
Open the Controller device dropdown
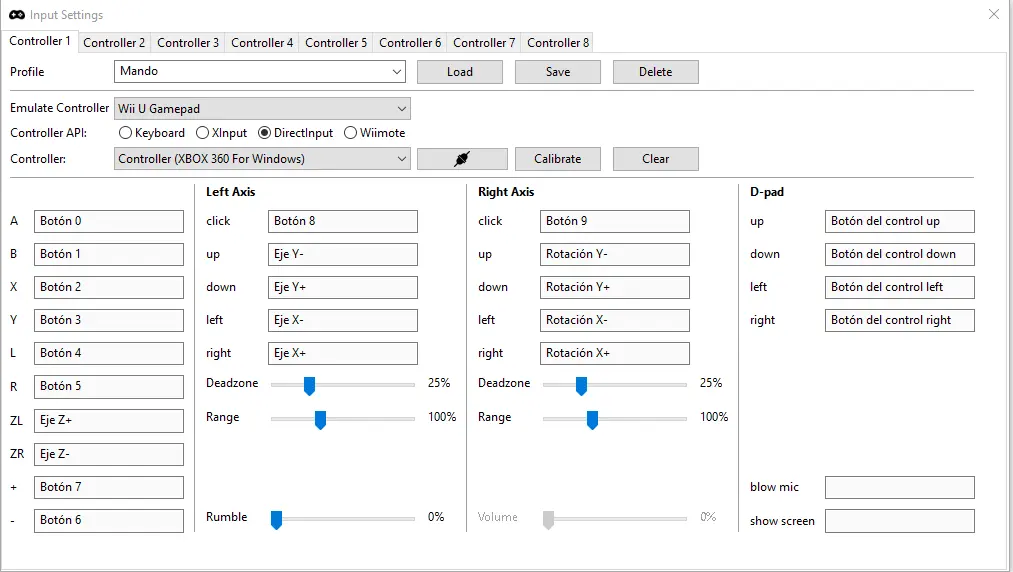click(x=262, y=158)
